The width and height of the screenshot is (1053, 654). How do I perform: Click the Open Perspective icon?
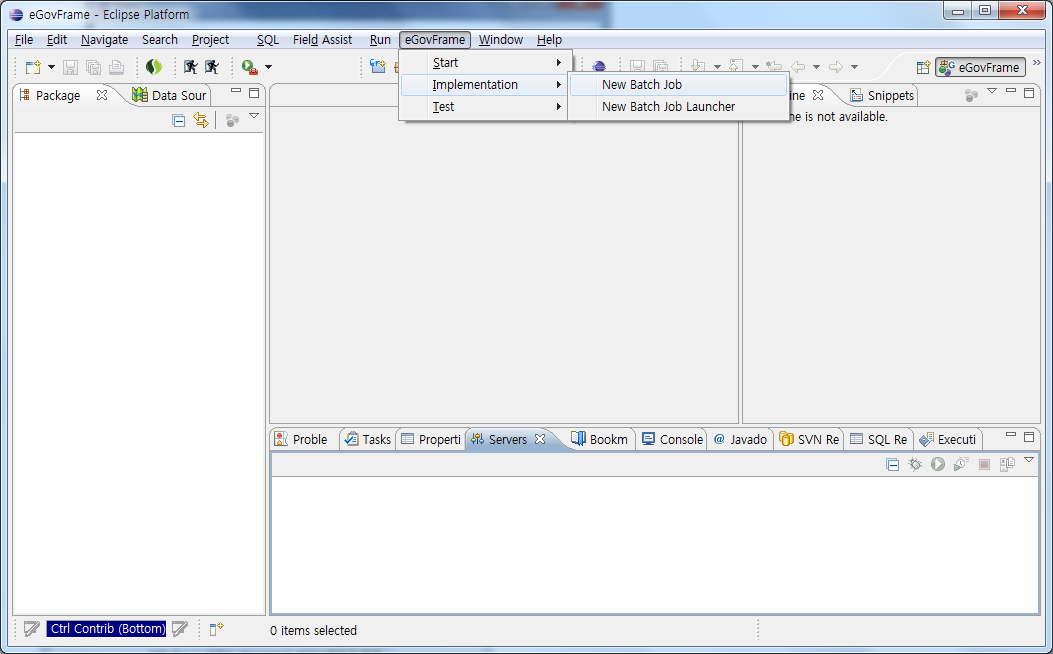coord(923,67)
